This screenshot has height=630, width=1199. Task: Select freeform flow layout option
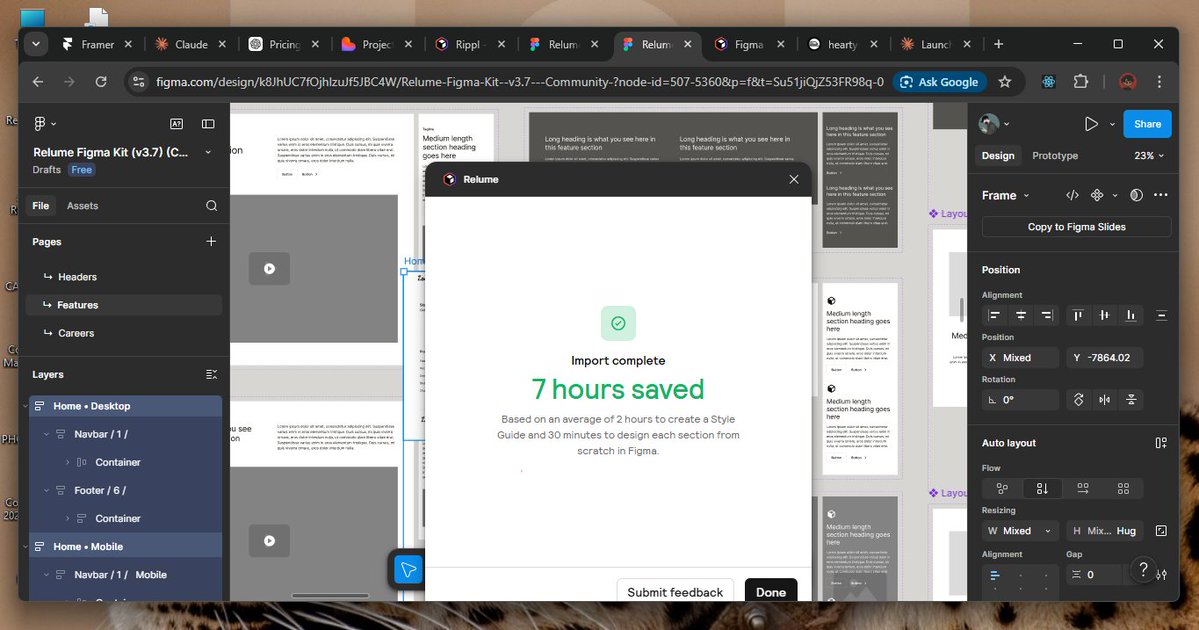coord(1002,489)
